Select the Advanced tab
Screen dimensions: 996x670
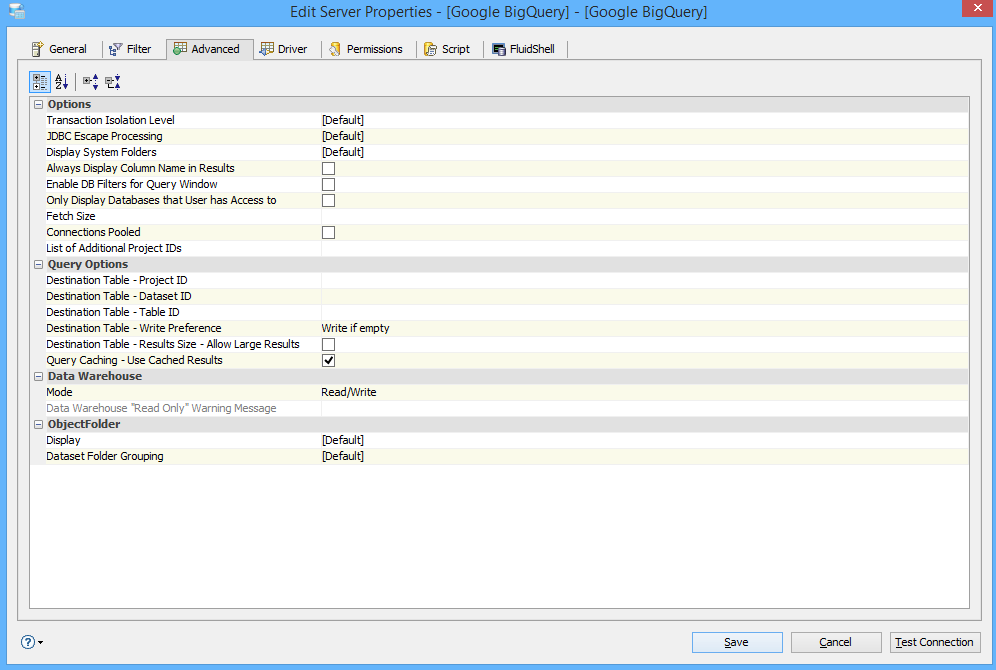[x=209, y=49]
